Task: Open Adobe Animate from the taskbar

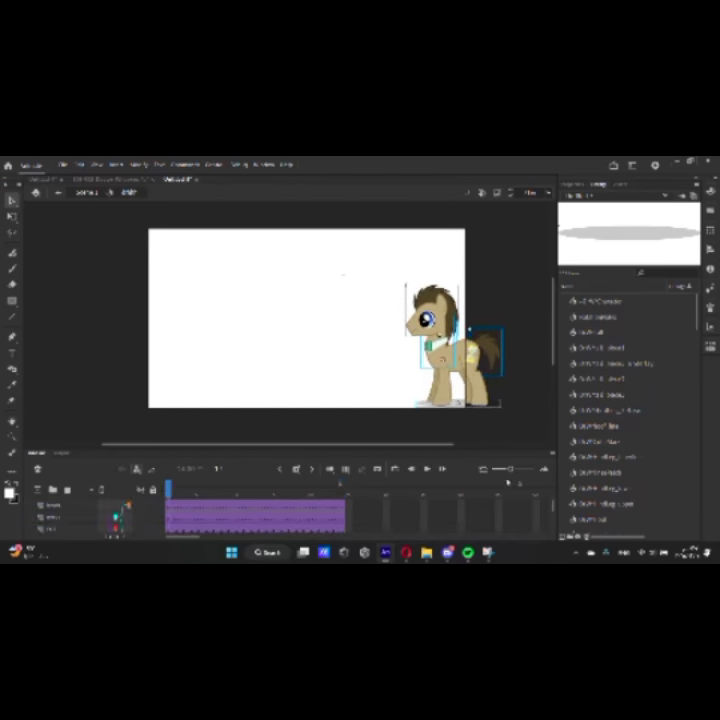Action: tap(385, 552)
